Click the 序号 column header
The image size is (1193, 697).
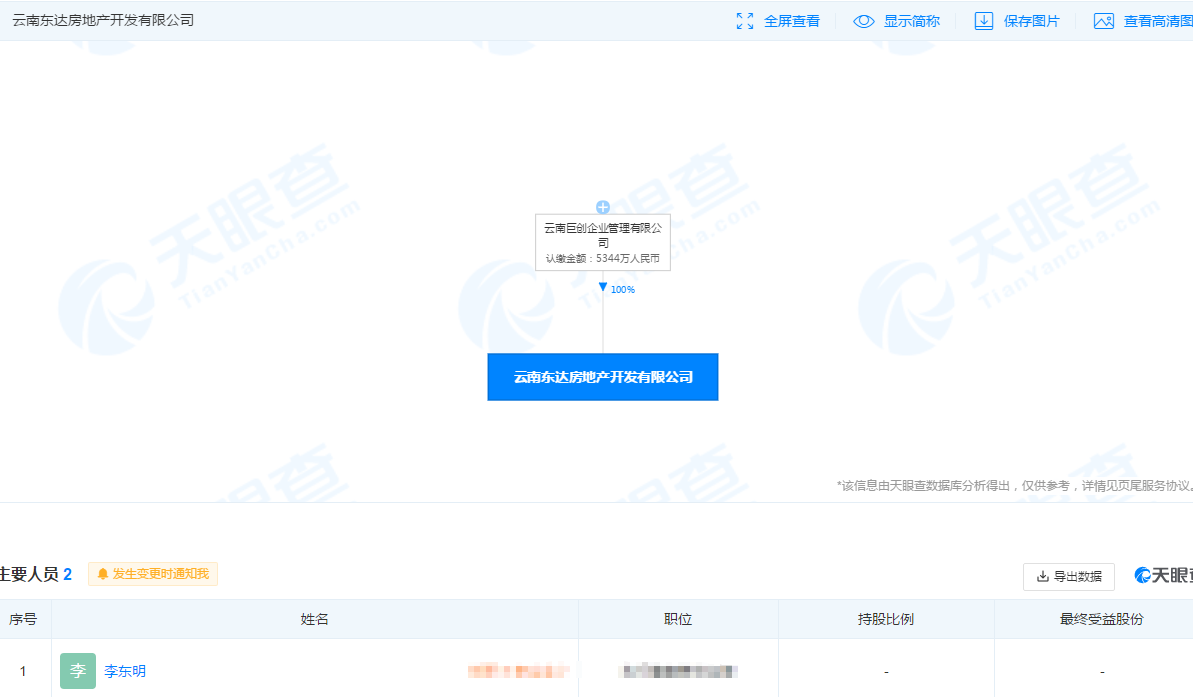click(x=23, y=619)
